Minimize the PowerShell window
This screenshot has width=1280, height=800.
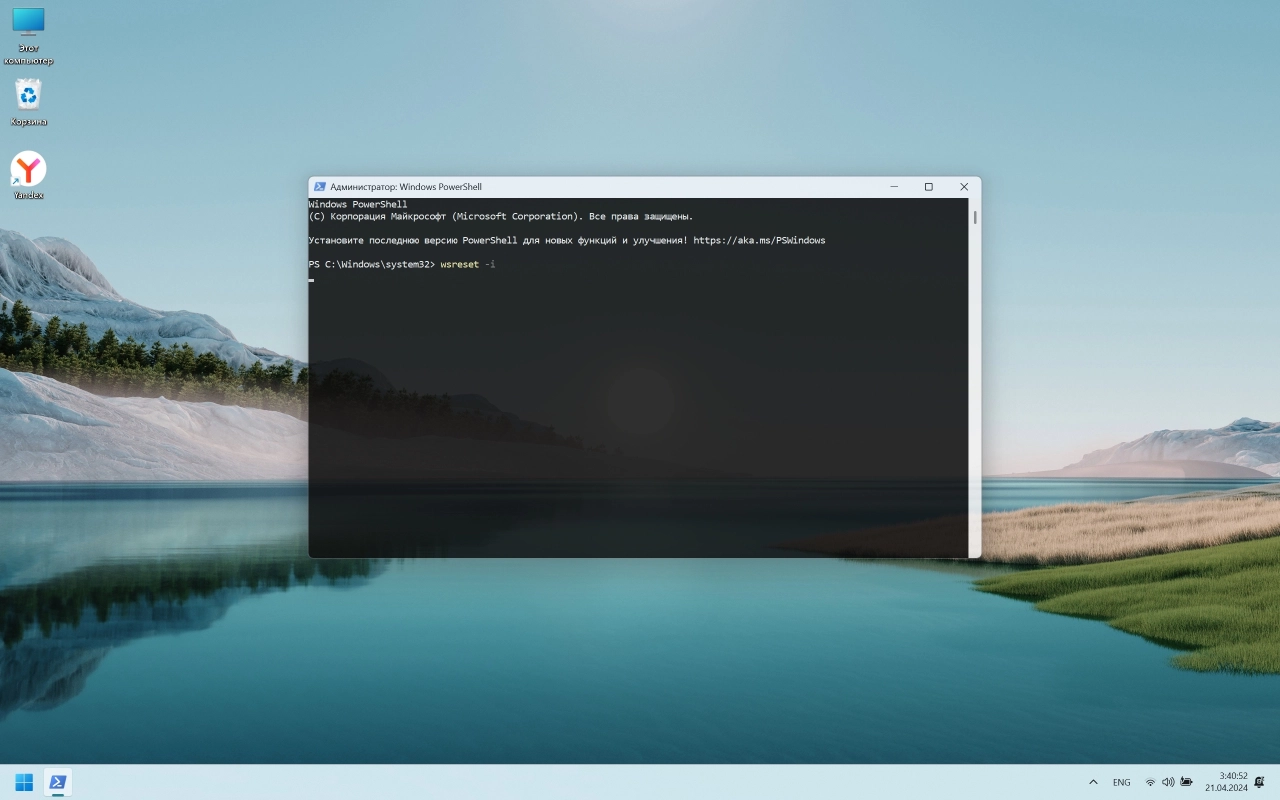(x=893, y=187)
